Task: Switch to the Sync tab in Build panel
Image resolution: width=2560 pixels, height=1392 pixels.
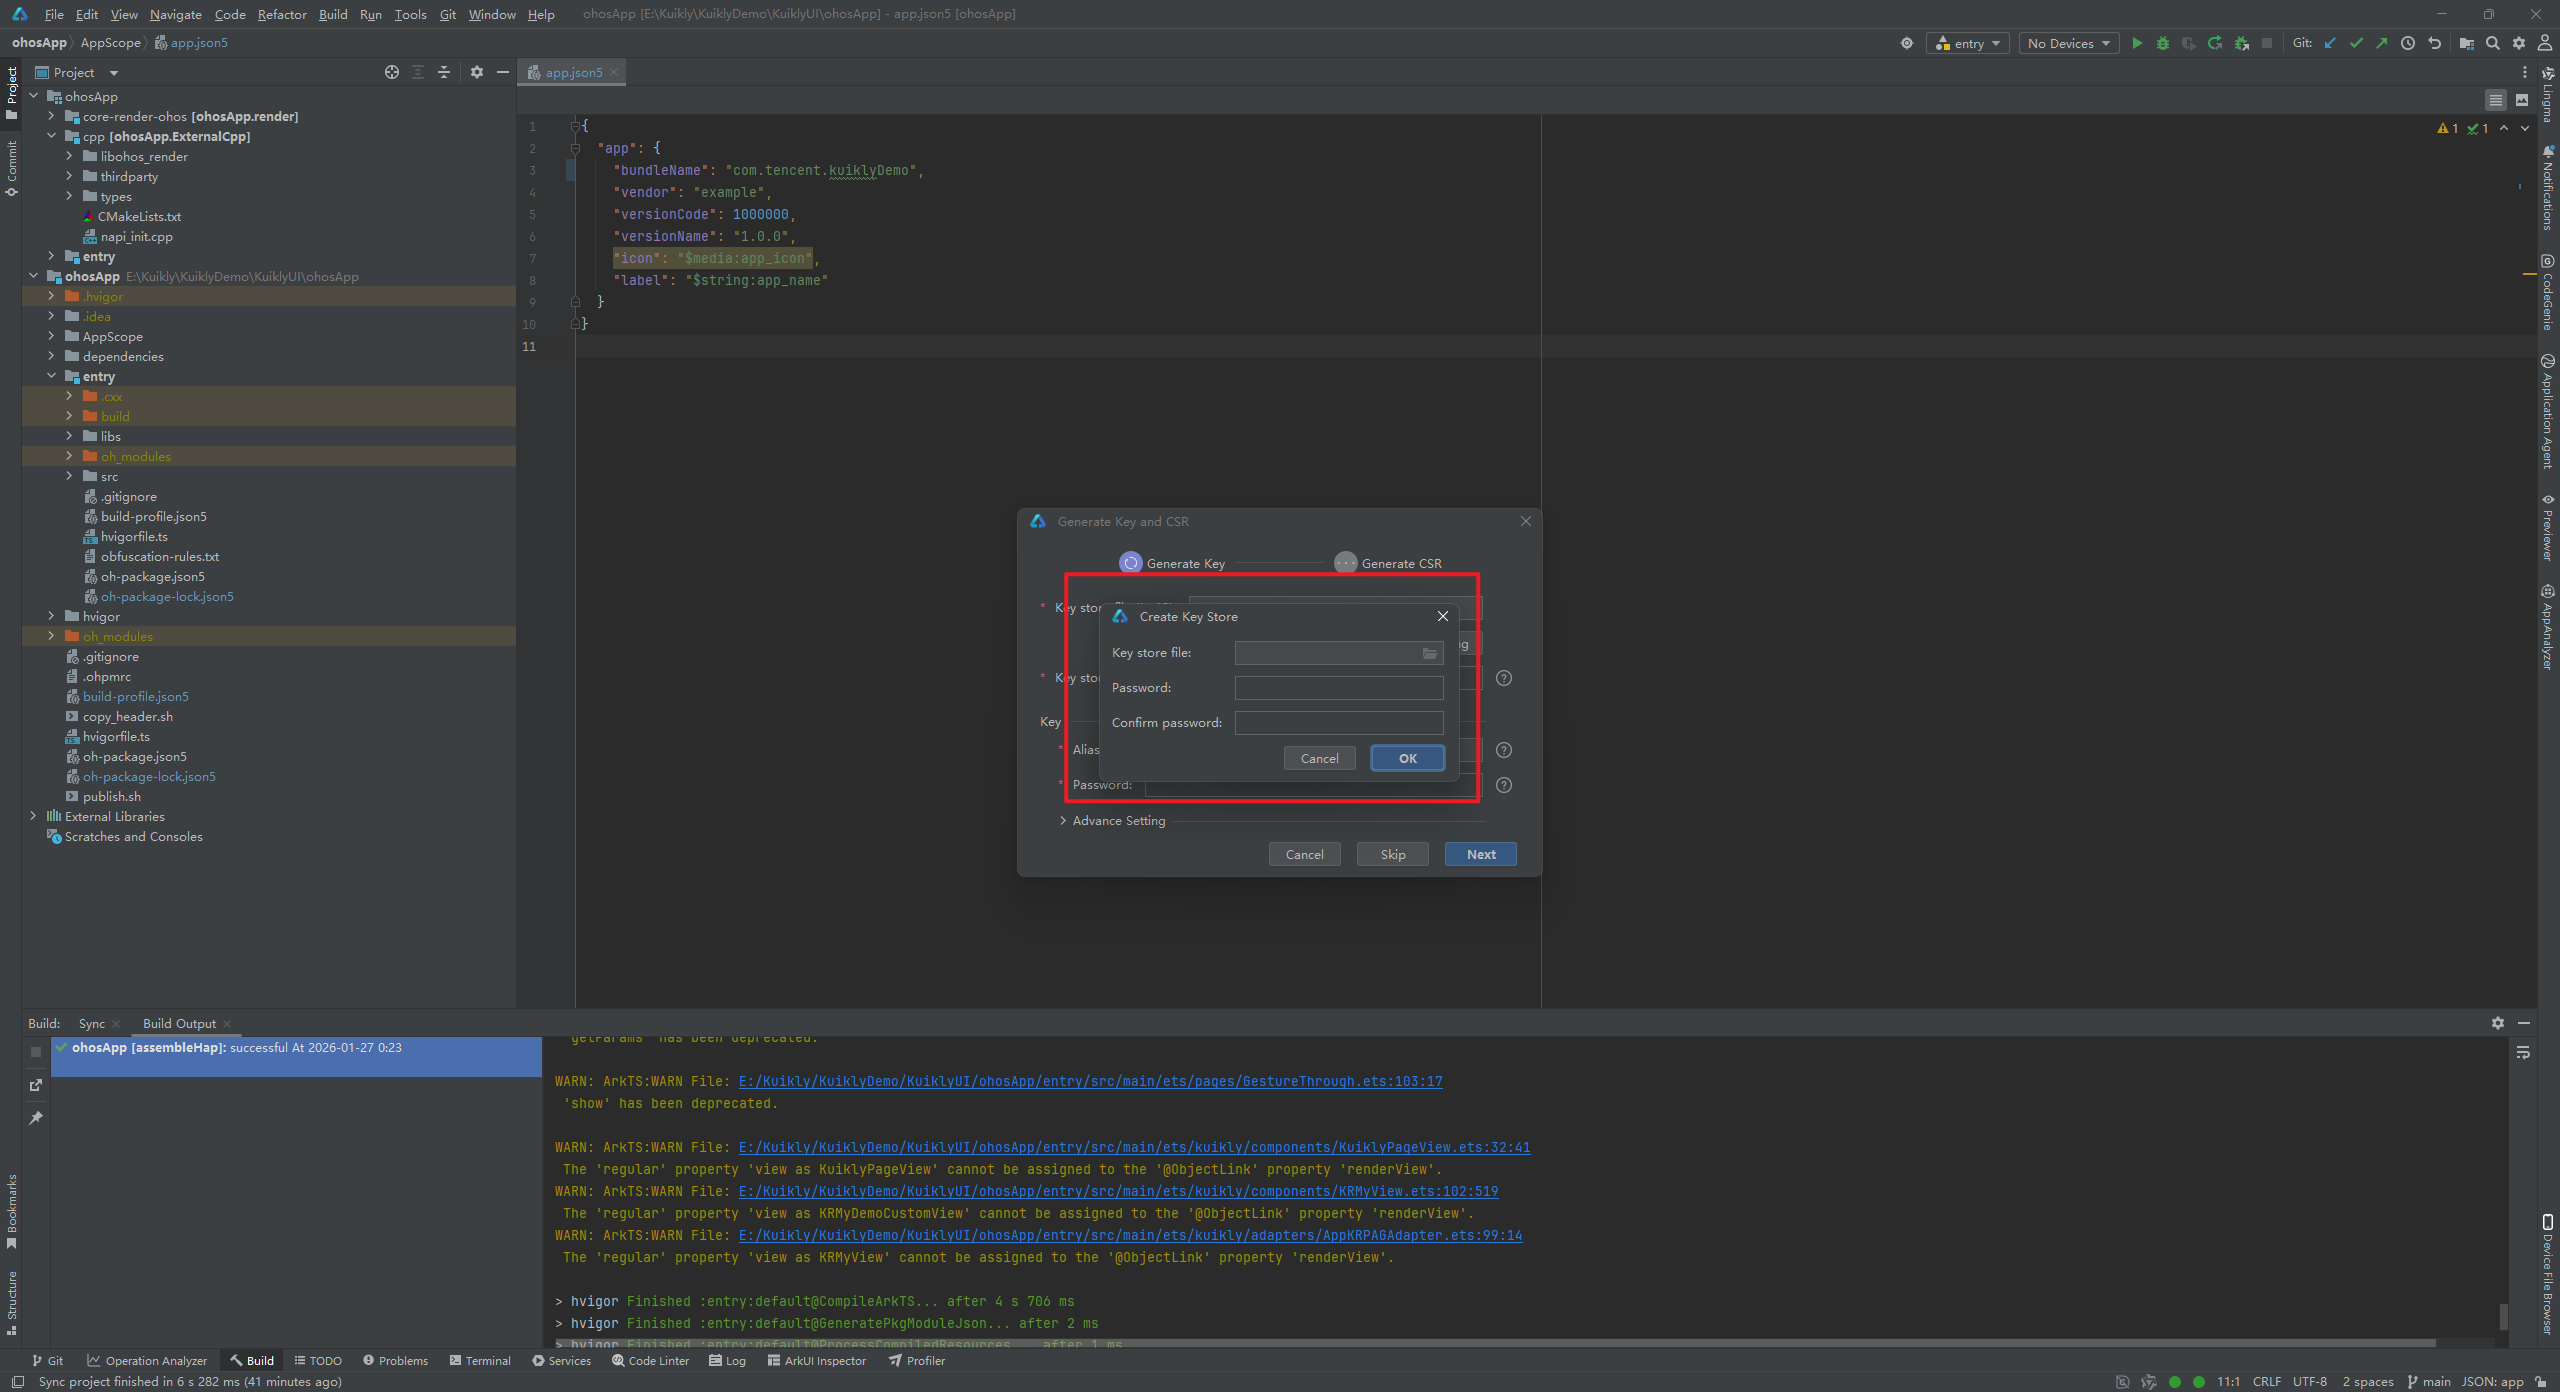Action: tap(91, 1023)
